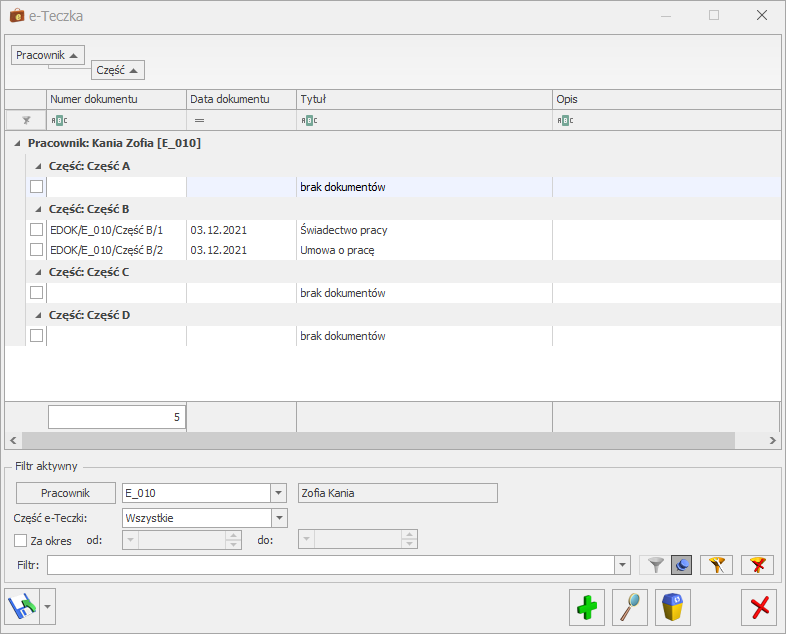Open the employee code E_010 dropdown

(278, 493)
